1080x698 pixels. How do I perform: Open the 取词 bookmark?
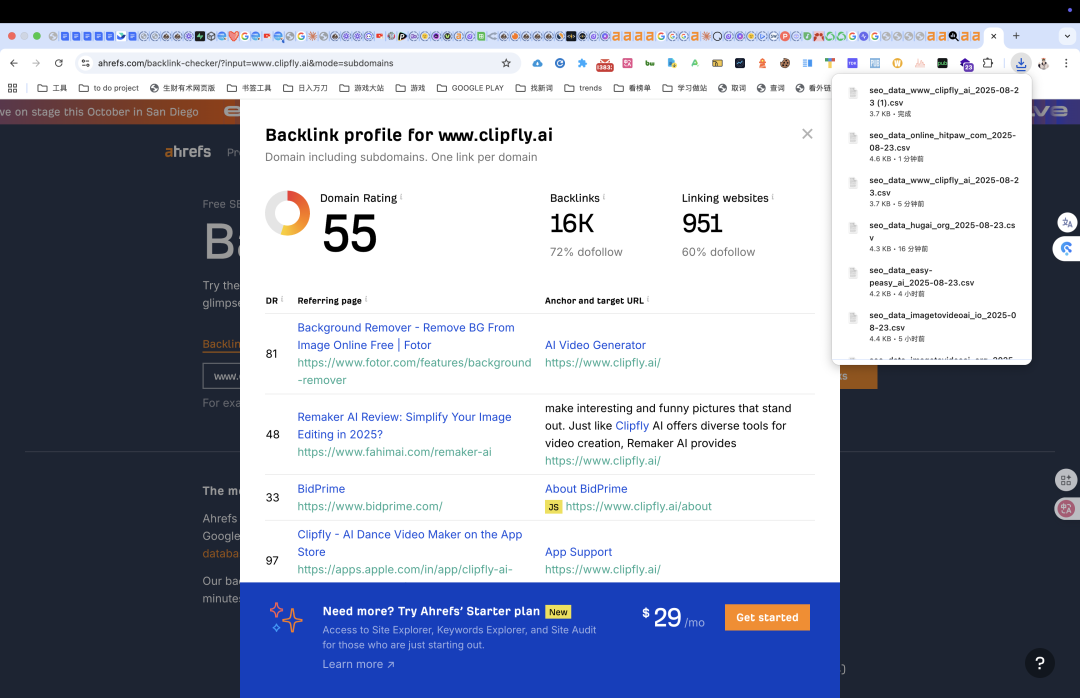(x=731, y=88)
